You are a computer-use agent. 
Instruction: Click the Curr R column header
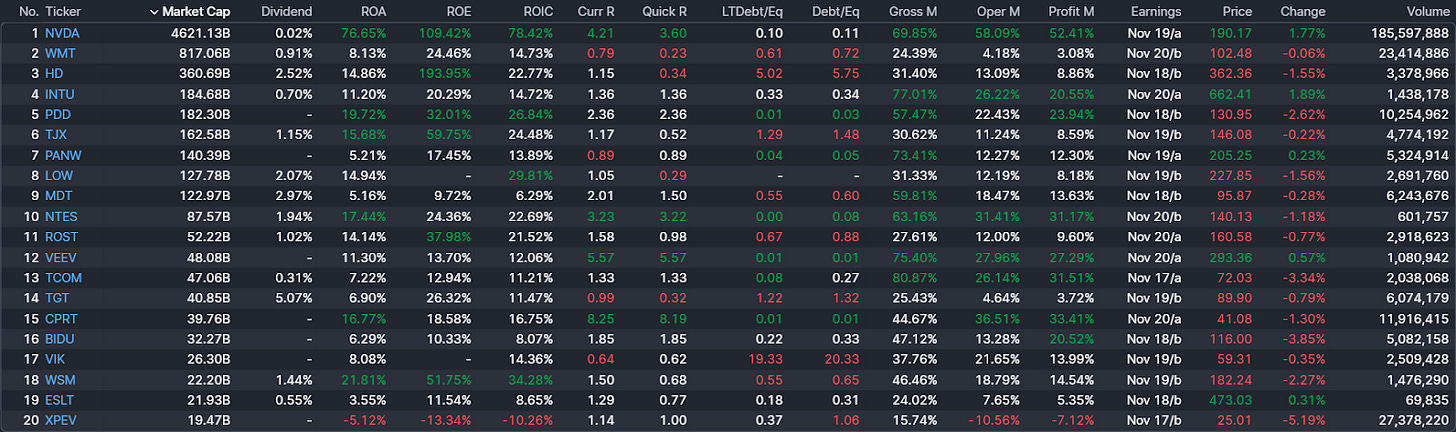[596, 12]
